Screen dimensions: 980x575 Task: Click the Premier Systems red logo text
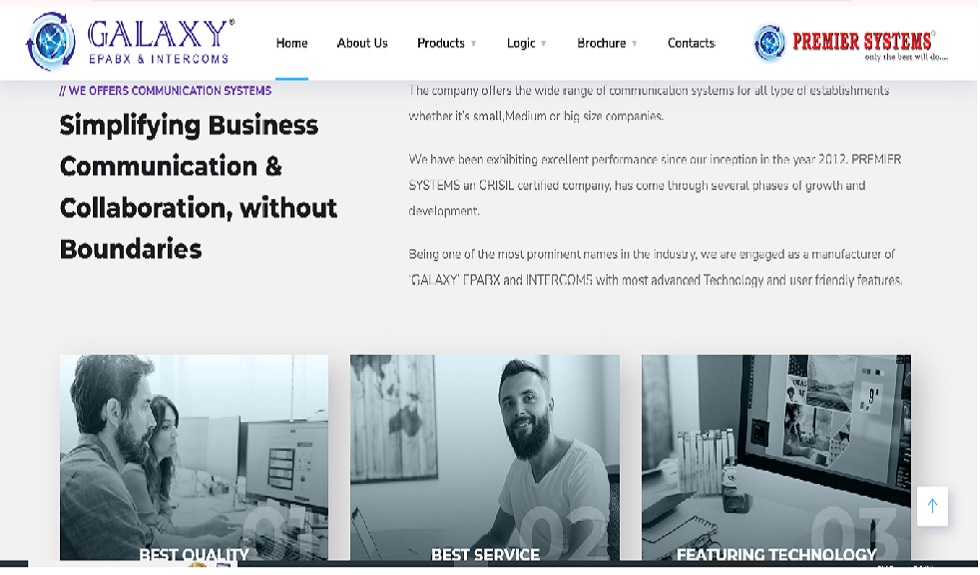pyautogui.click(x=864, y=42)
